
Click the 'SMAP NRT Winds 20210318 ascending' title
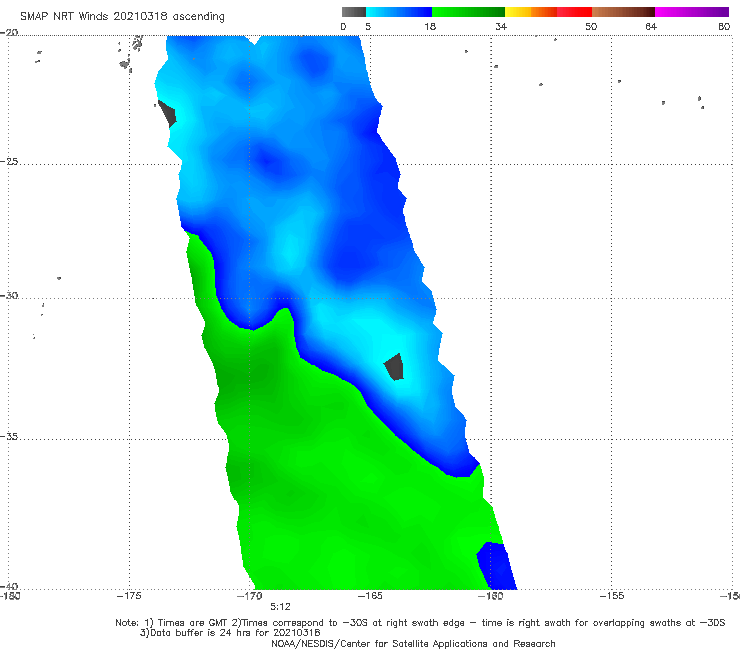[122, 17]
